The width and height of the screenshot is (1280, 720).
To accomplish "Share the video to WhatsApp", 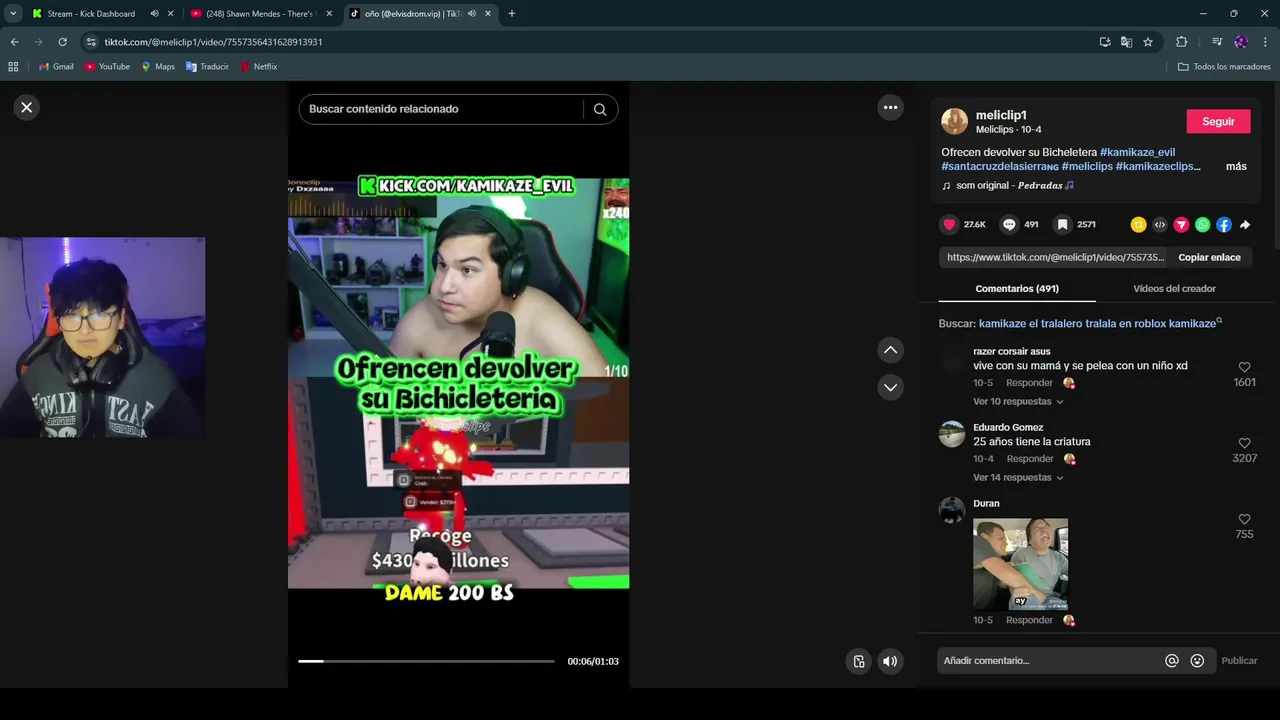I will [1202, 225].
